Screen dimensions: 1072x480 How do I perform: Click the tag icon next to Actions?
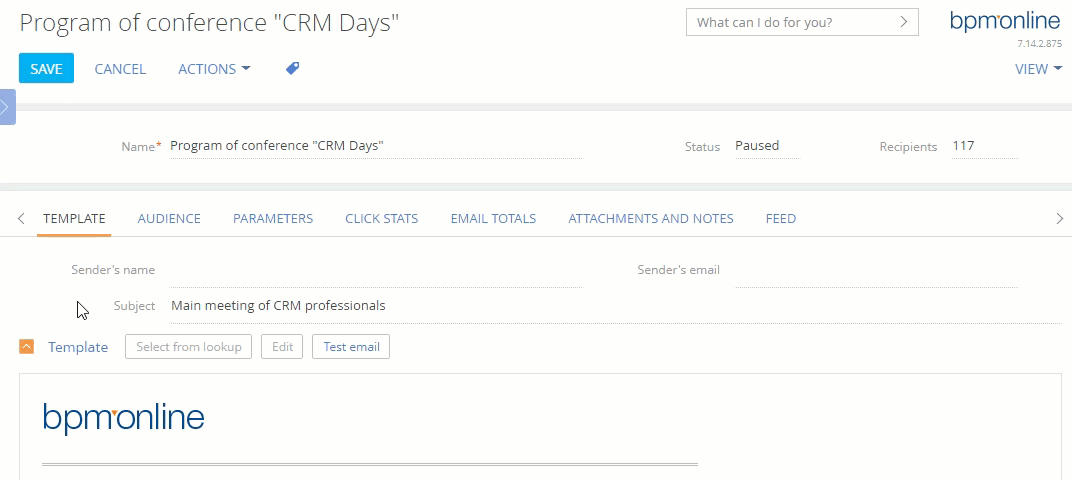coord(293,68)
